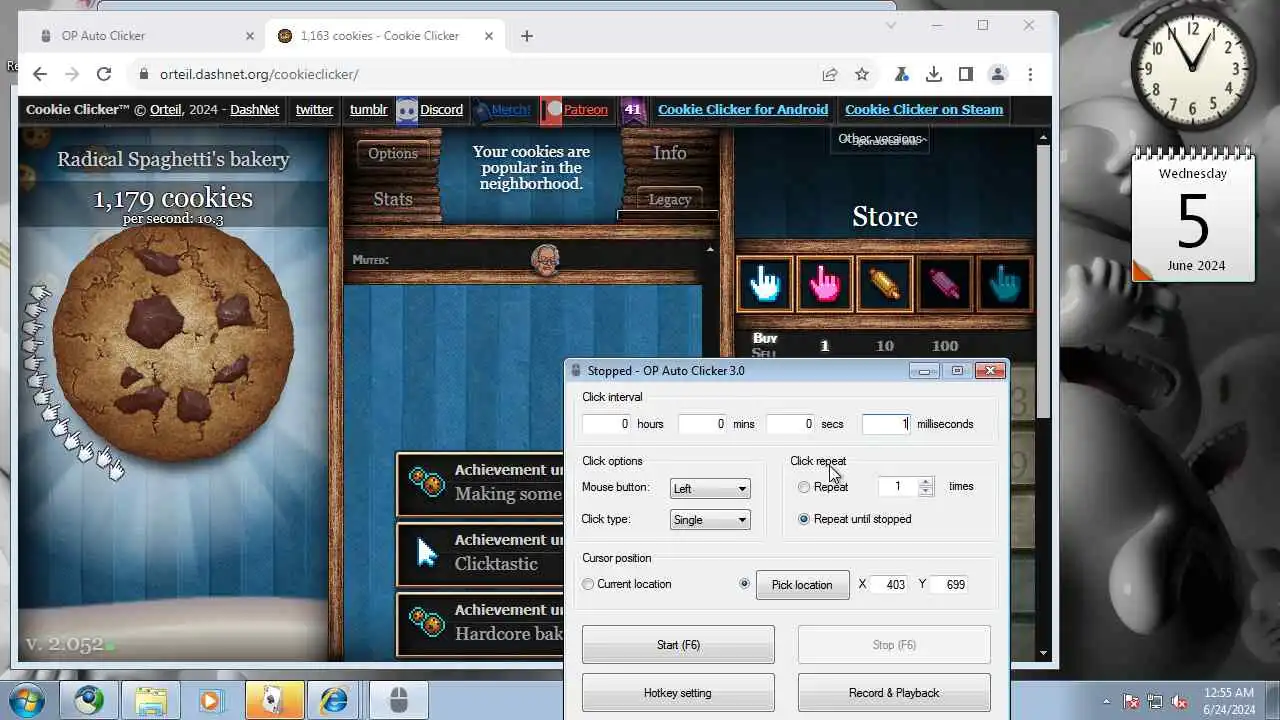
Task: Open the Legacy menu
Action: click(670, 199)
